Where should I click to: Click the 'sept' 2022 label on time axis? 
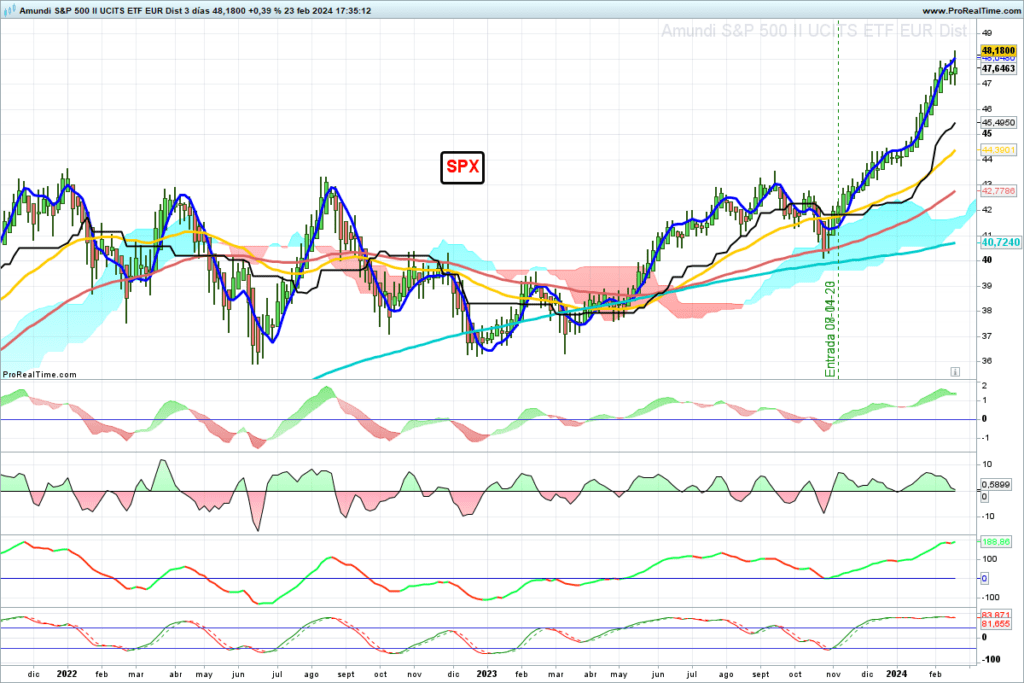click(346, 675)
